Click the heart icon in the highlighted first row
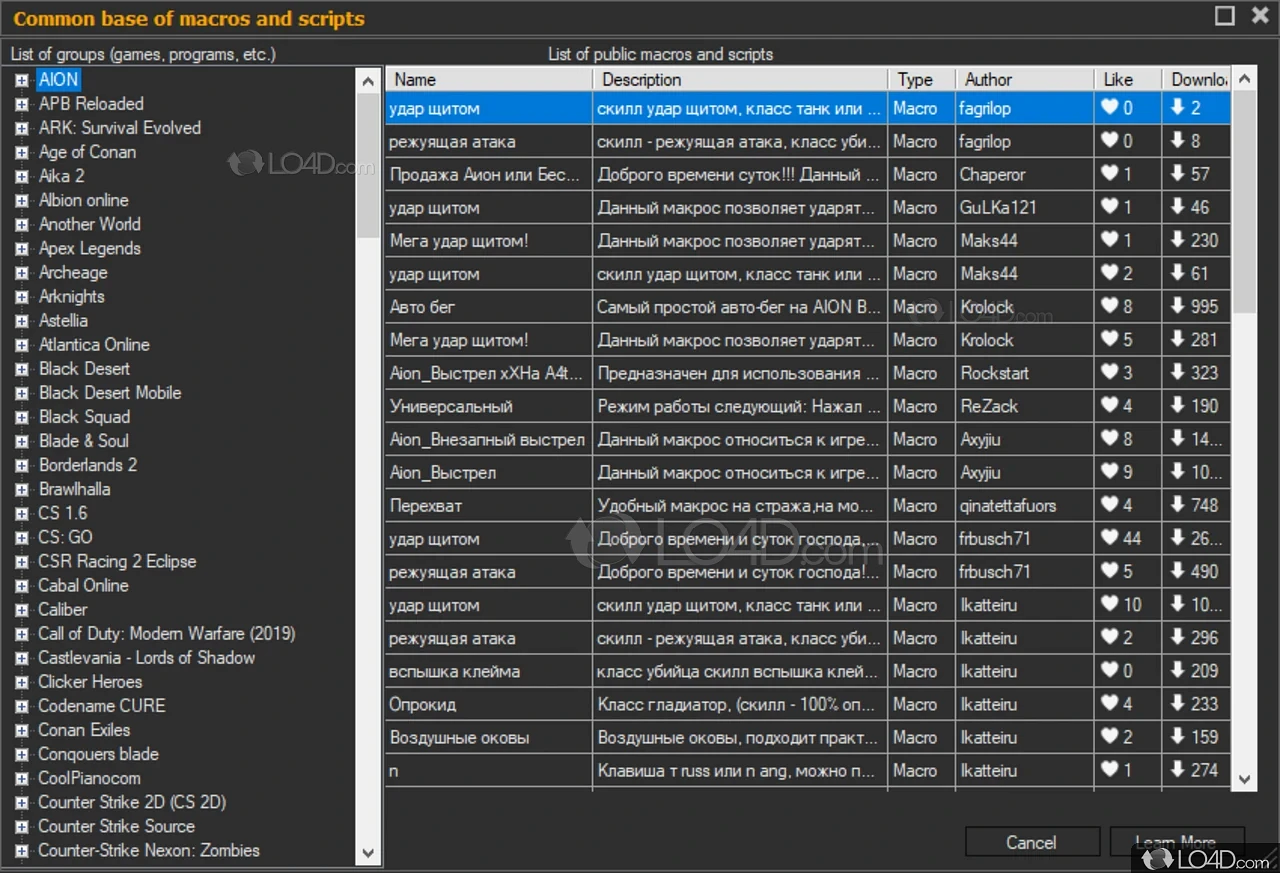This screenshot has height=873, width=1280. click(x=1109, y=108)
